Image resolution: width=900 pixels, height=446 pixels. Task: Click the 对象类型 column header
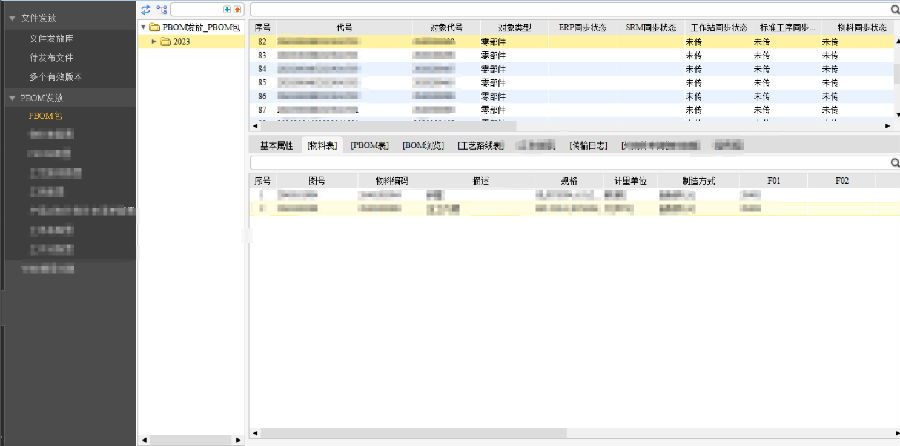tap(514, 28)
